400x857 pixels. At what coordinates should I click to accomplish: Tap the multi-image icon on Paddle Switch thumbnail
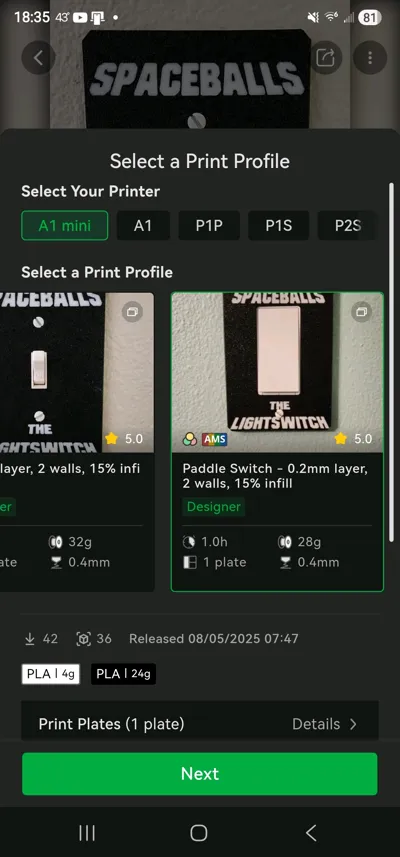click(x=361, y=312)
